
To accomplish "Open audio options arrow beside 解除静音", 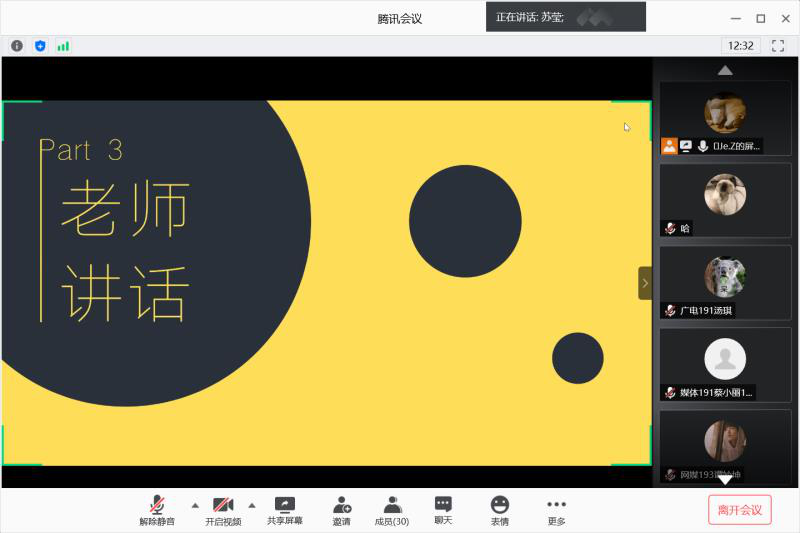I will coord(195,504).
